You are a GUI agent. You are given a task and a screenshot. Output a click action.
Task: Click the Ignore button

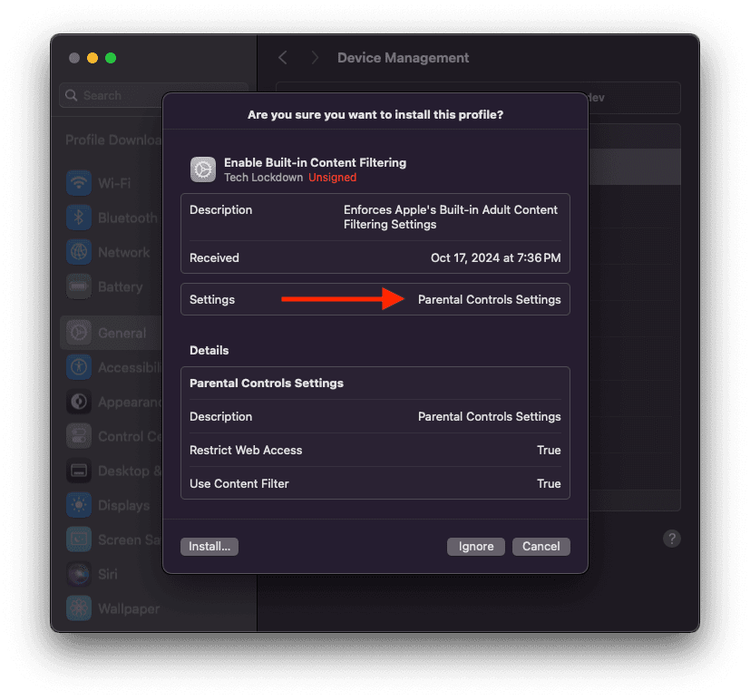pyautogui.click(x=475, y=546)
